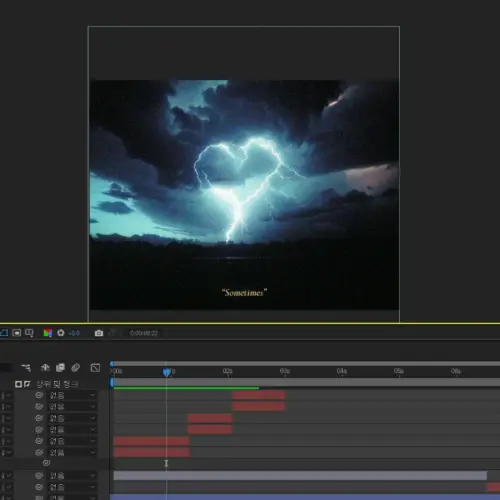Take a snapshot with the camera icon

click(x=99, y=333)
